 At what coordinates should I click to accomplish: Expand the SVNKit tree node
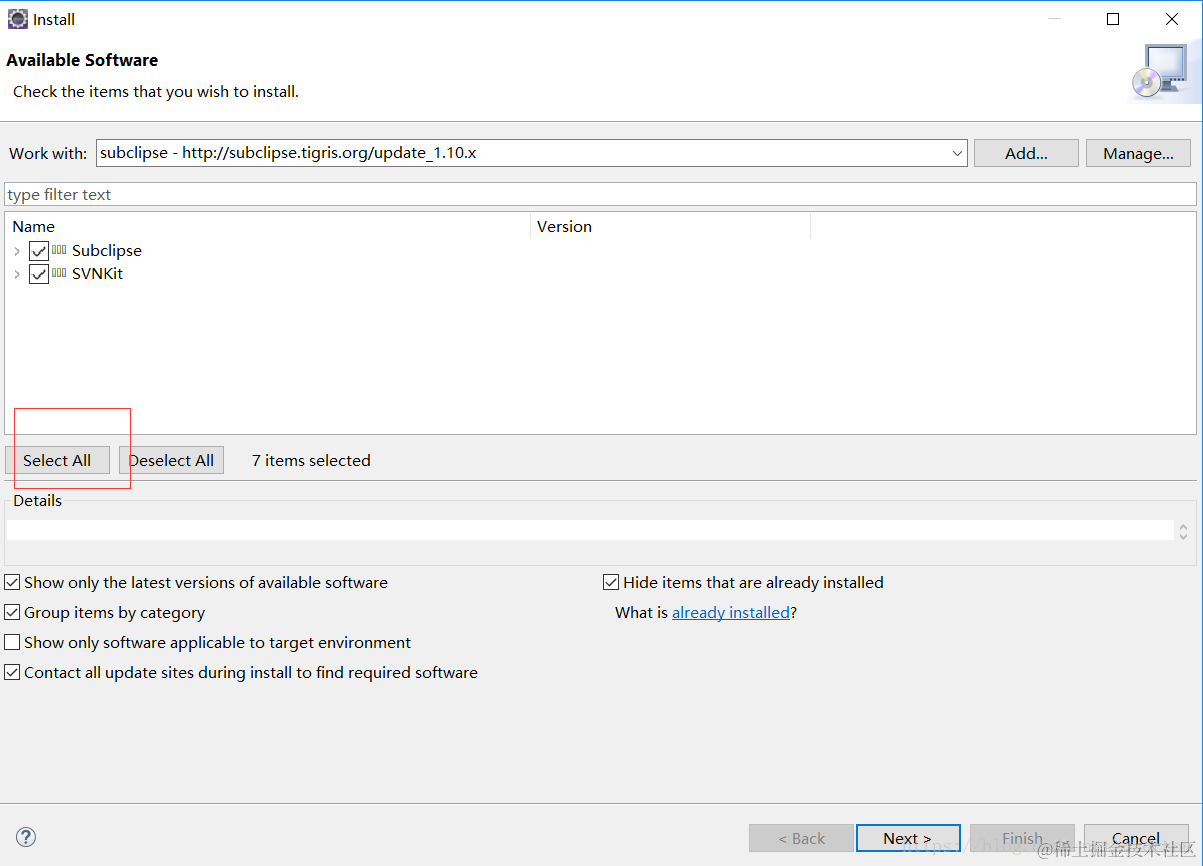17,274
